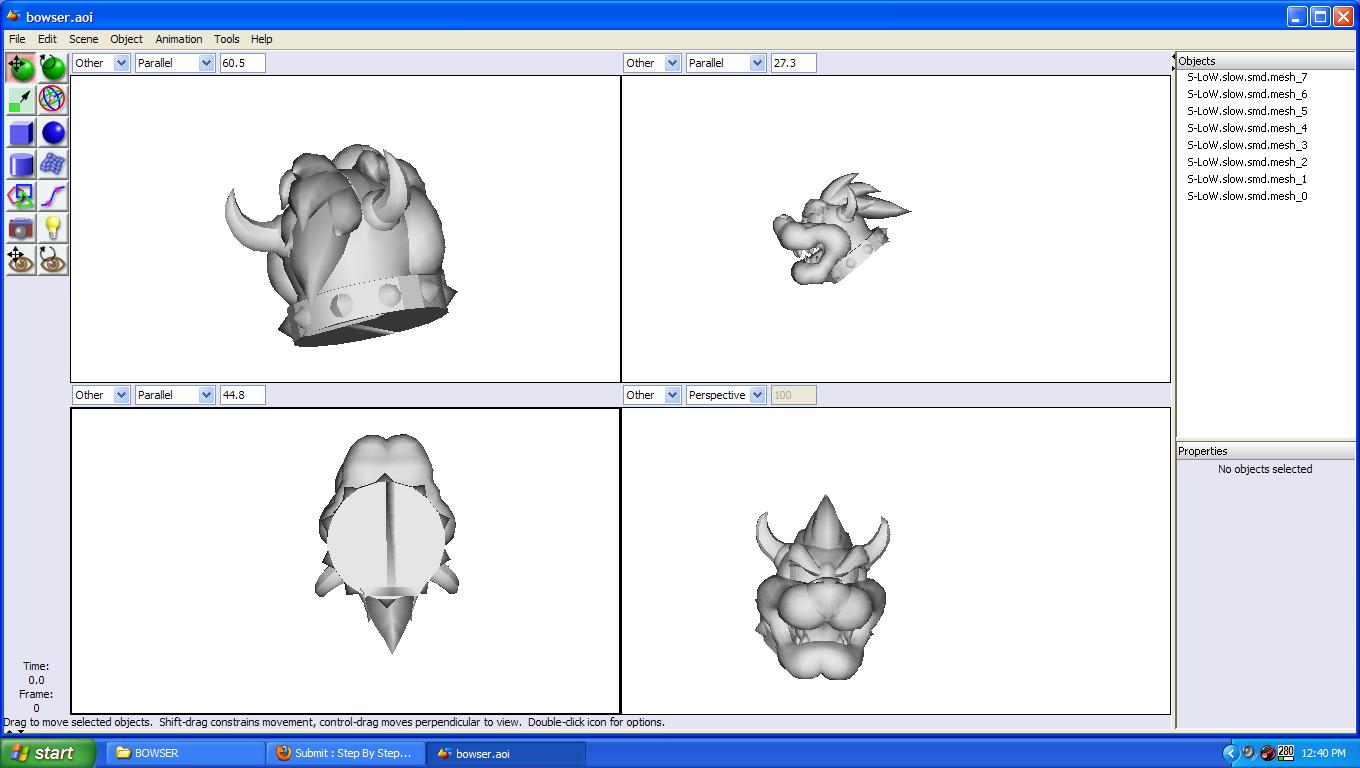The width and height of the screenshot is (1360, 768).
Task: Click the 12:40 PM taskbar clock
Action: point(1324,753)
